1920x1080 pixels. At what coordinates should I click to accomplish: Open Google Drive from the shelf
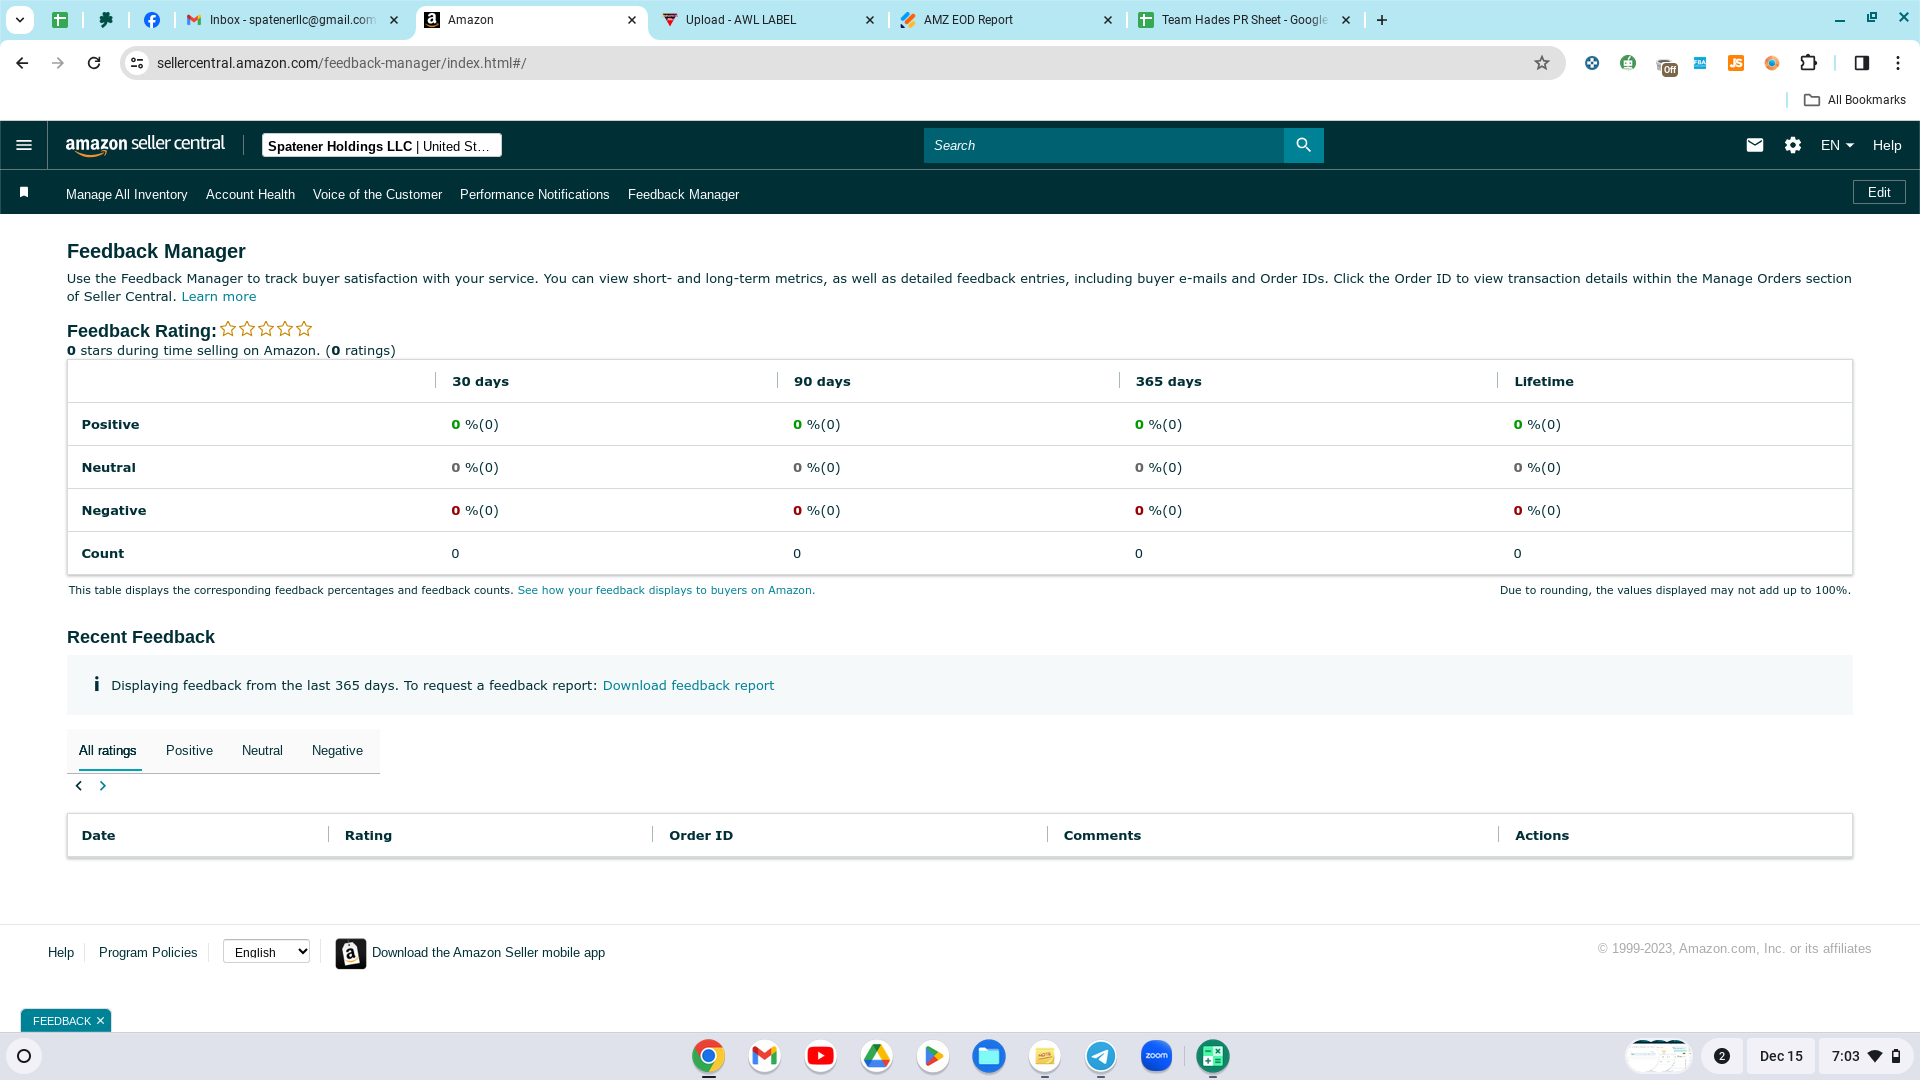click(876, 1056)
